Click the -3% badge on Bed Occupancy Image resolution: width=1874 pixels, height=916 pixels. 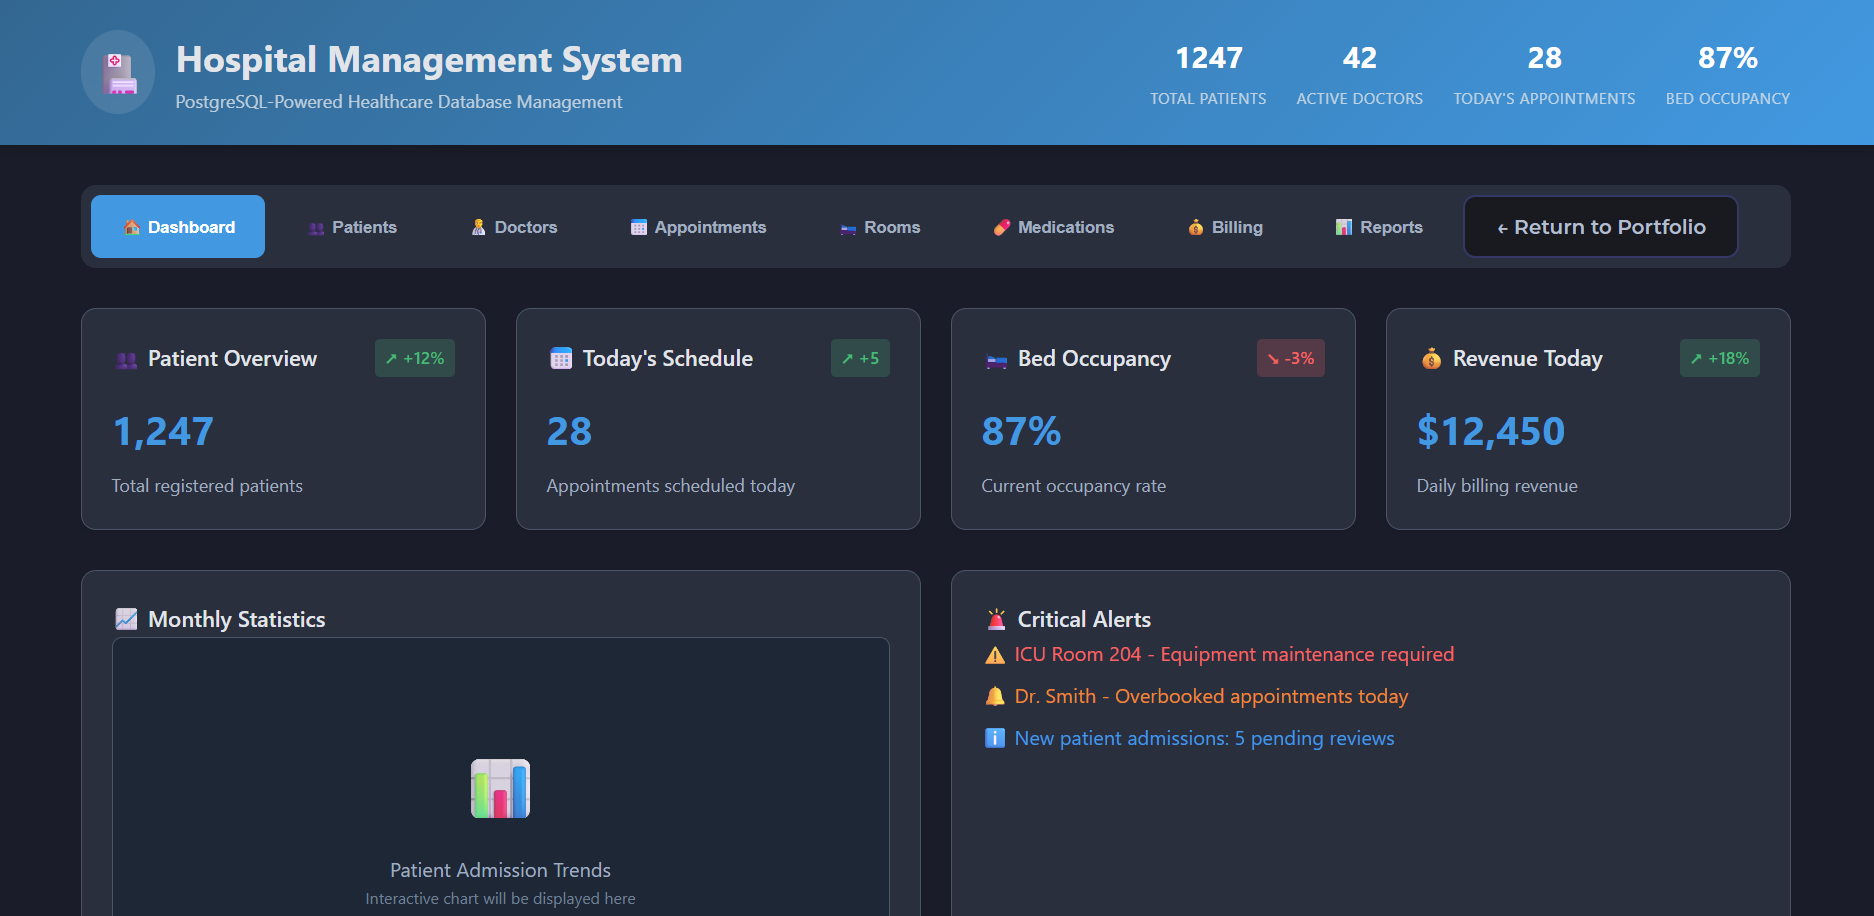pyautogui.click(x=1290, y=358)
